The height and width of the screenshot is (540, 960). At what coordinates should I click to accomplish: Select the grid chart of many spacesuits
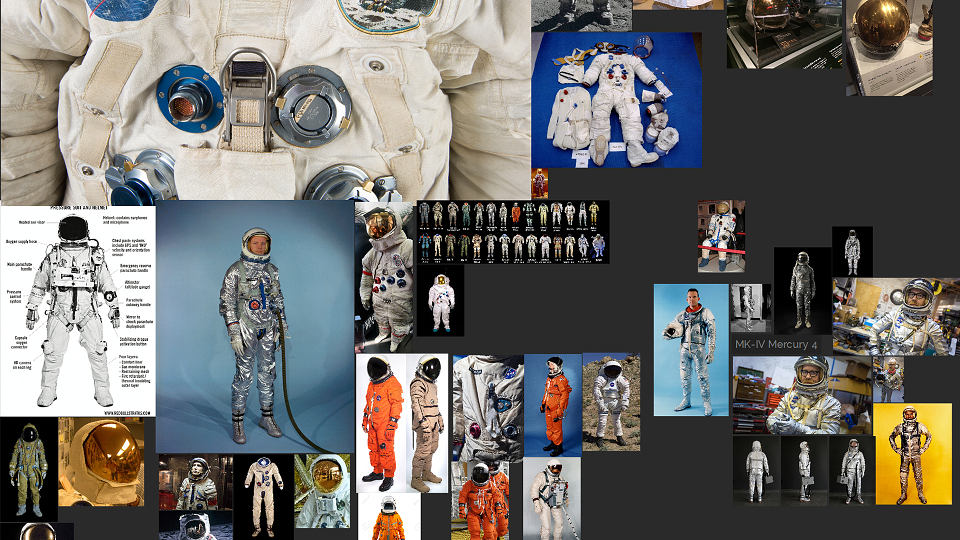[513, 232]
